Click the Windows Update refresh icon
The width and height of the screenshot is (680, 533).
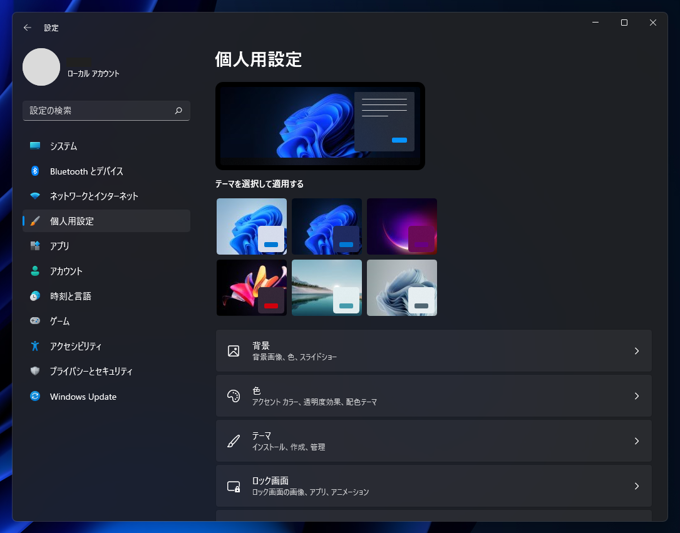pos(35,396)
